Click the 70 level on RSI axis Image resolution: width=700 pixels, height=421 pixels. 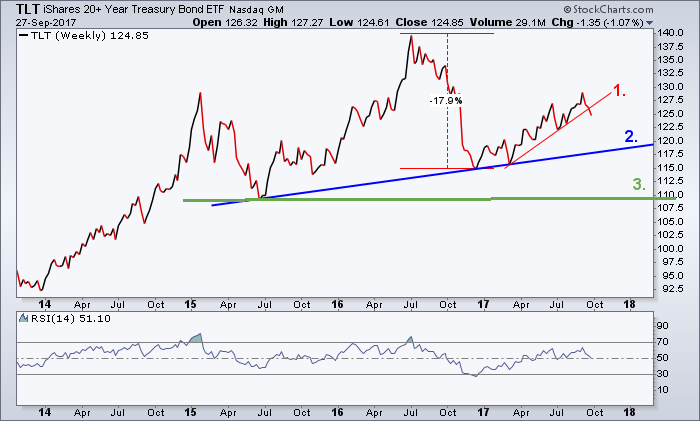662,342
